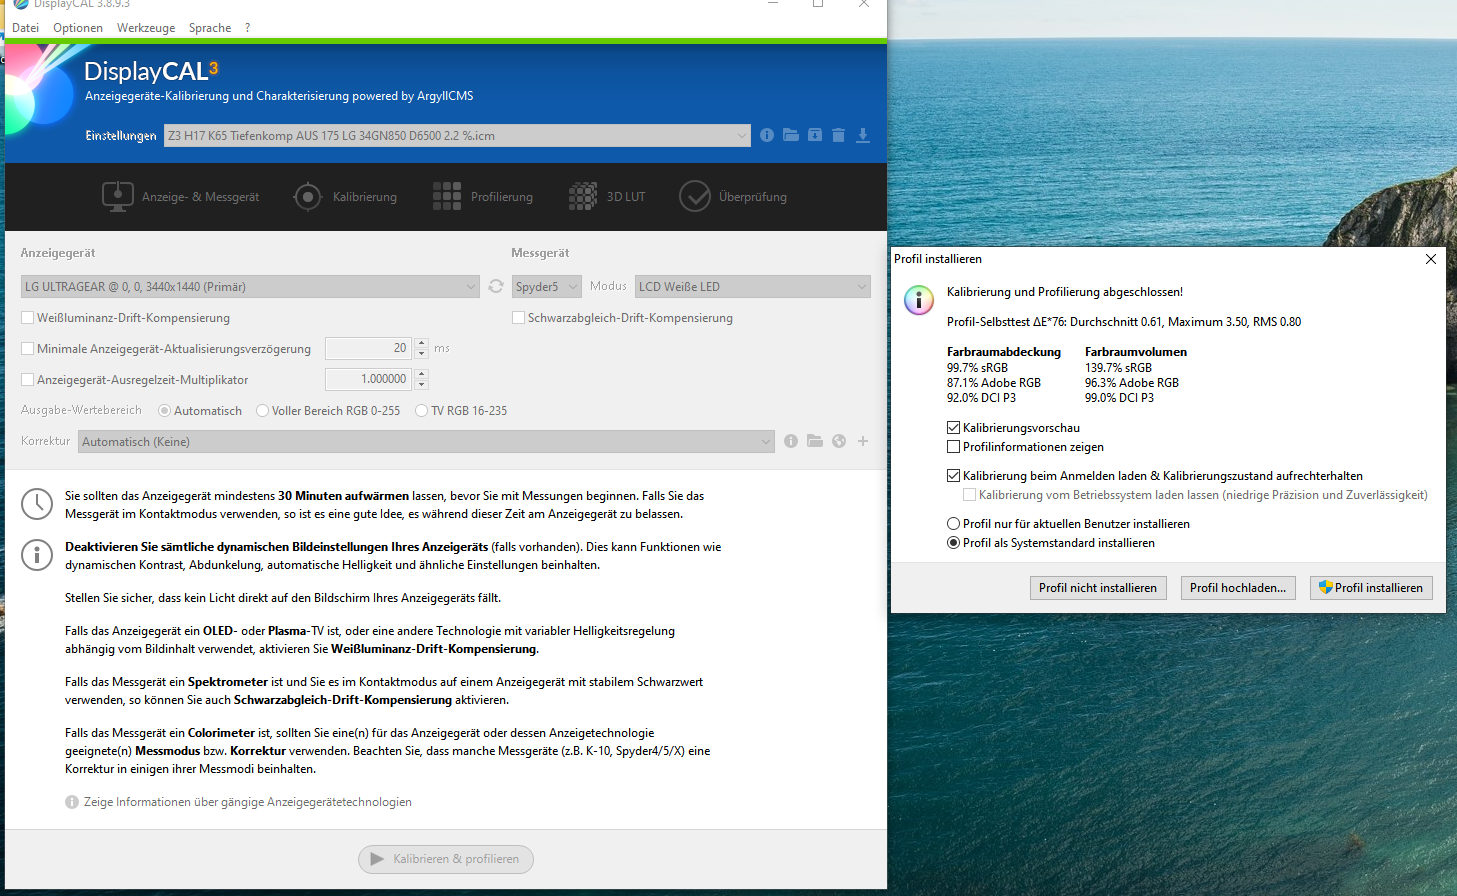Screen dimensions: 1457x896
Task: Select Voller Bereich RGB 0-255 option
Action: point(263,411)
